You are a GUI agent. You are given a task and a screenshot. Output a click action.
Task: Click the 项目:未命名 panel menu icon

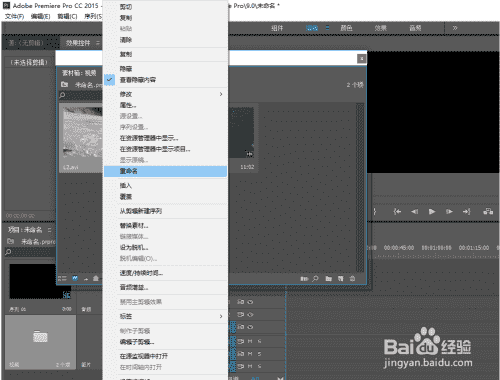(49, 230)
